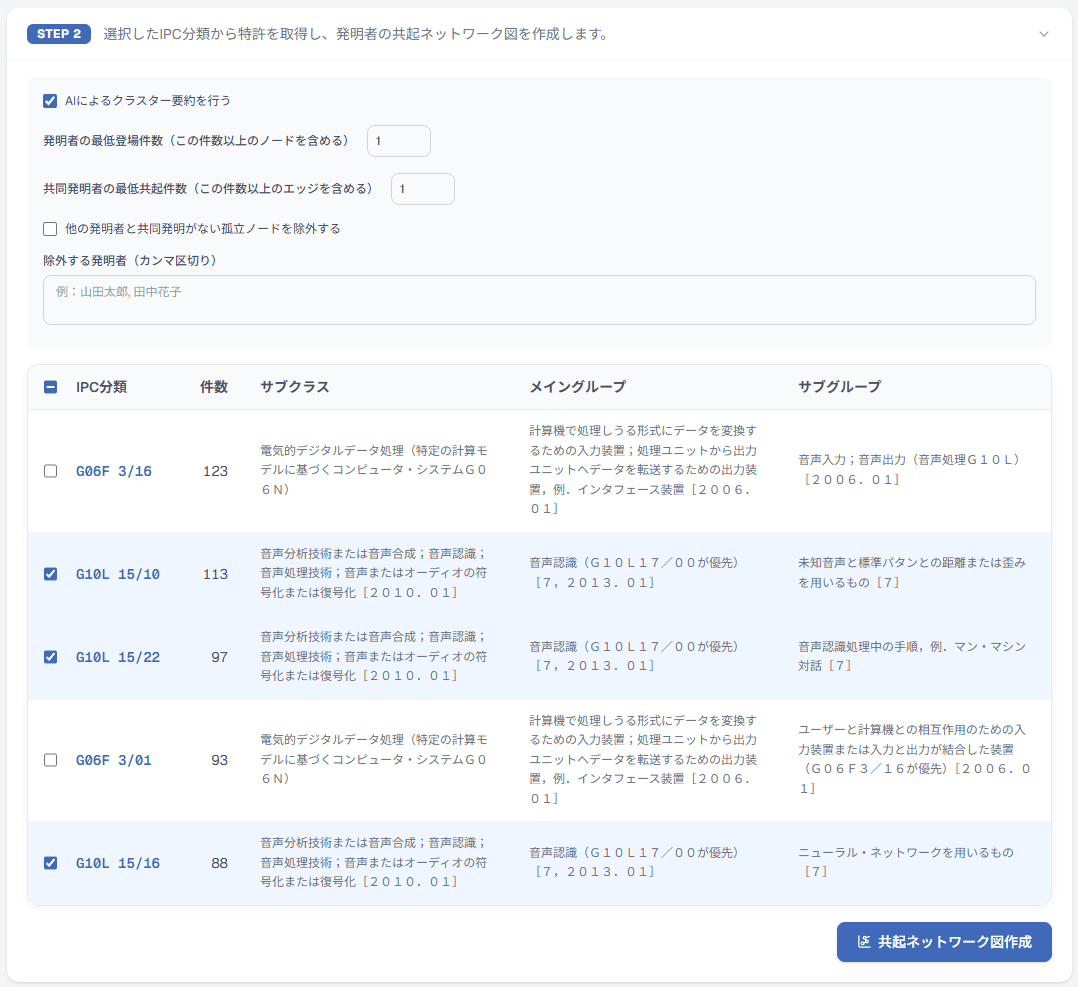The image size is (1078, 987).
Task: Click the 音声認識処理中の手順 subgroup cell
Action: pos(912,656)
